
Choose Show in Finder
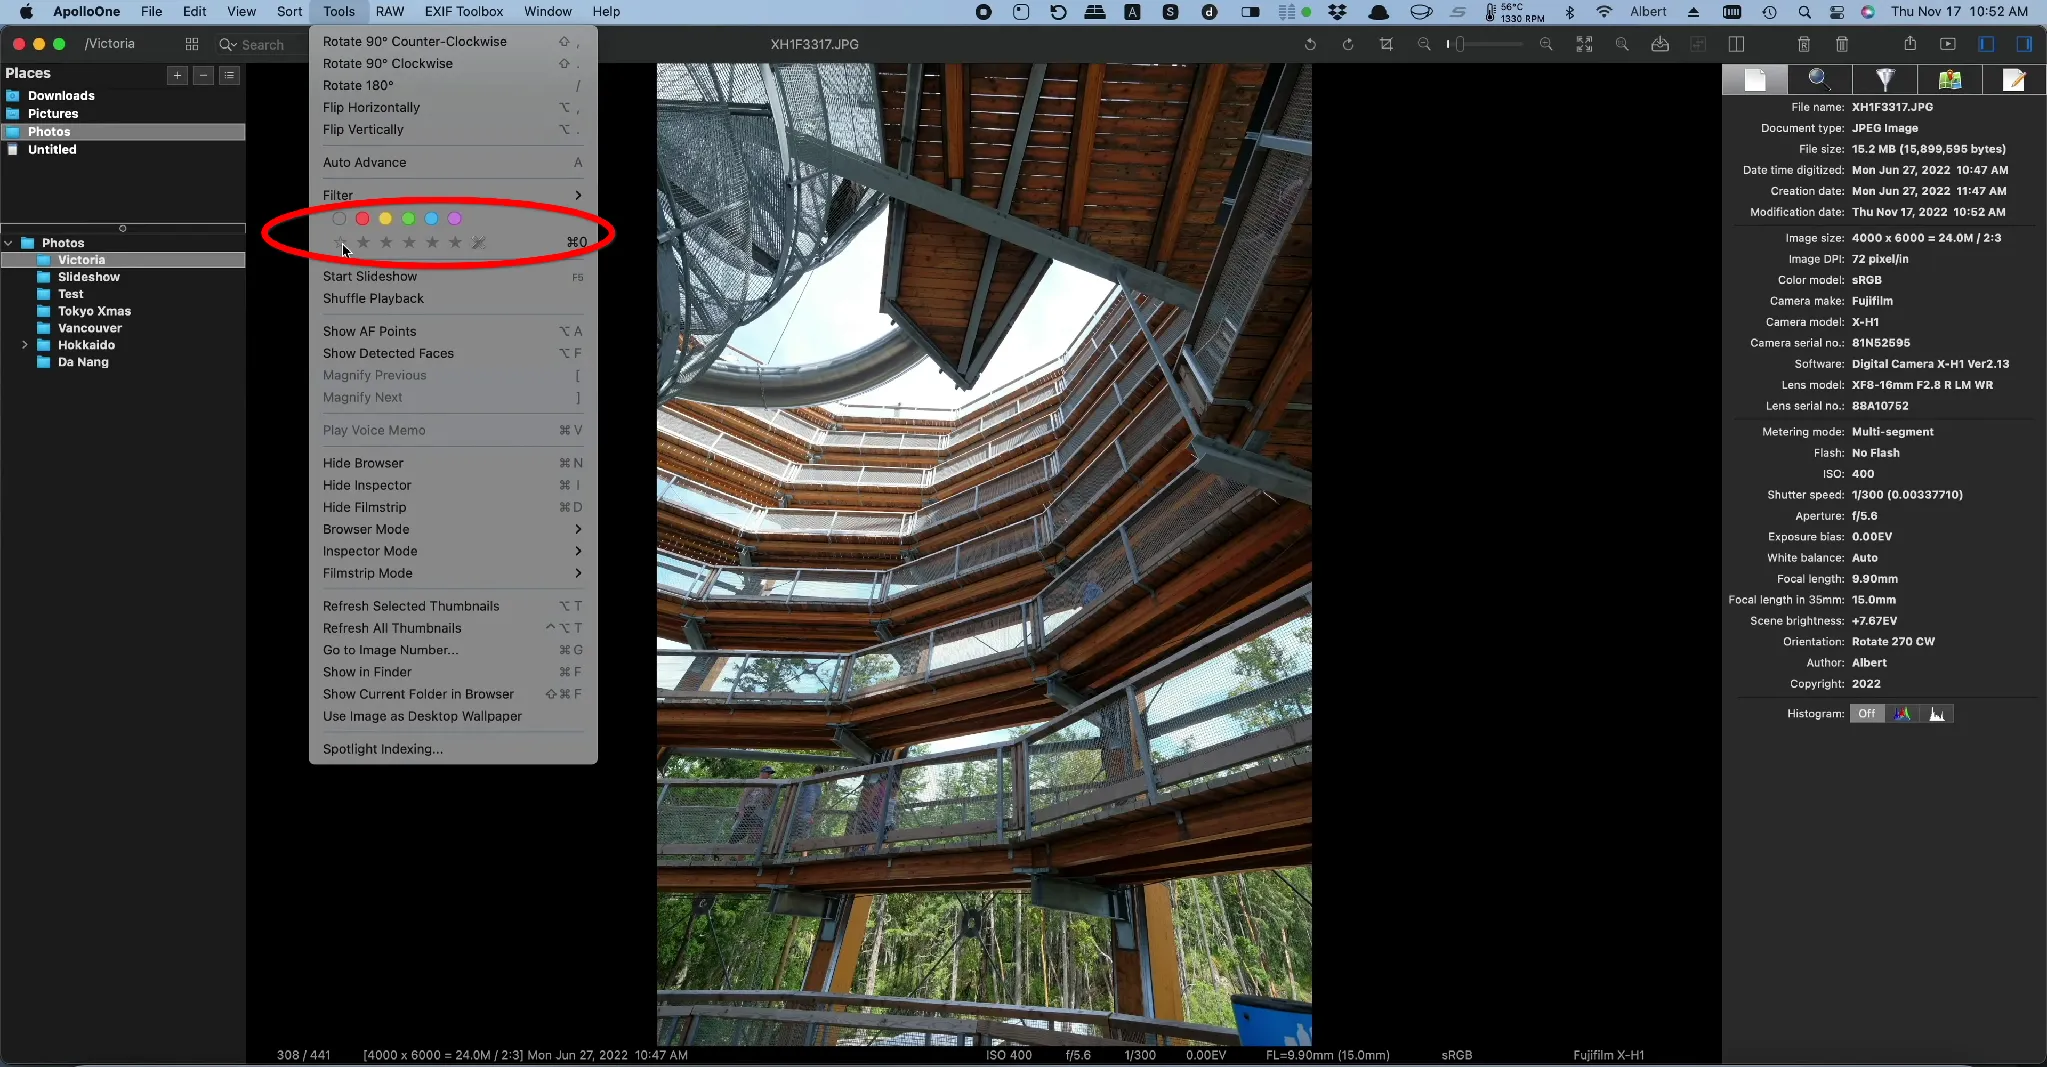click(x=453, y=672)
